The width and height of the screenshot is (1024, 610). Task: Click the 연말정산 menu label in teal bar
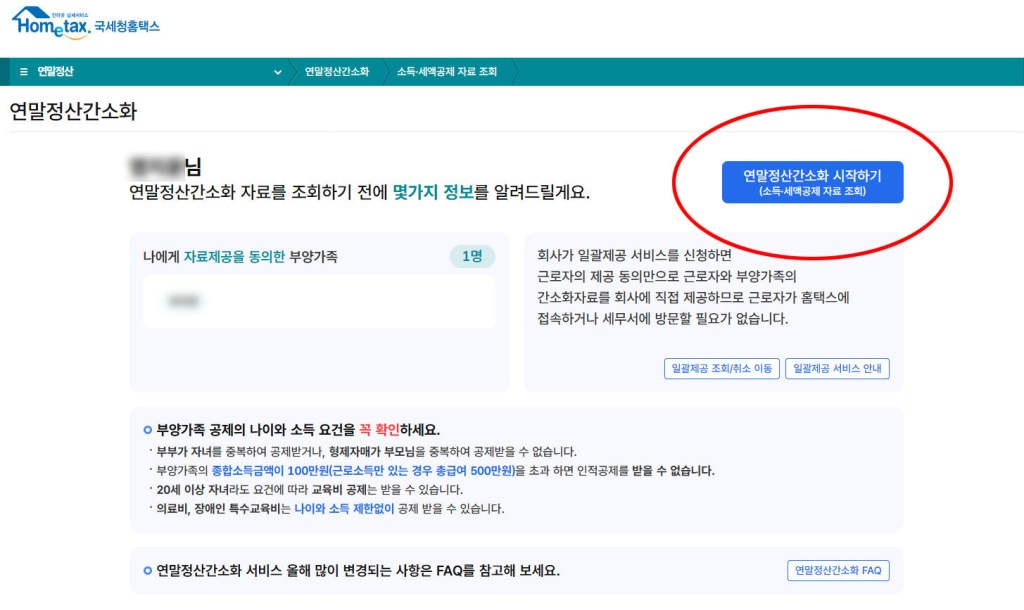point(56,72)
